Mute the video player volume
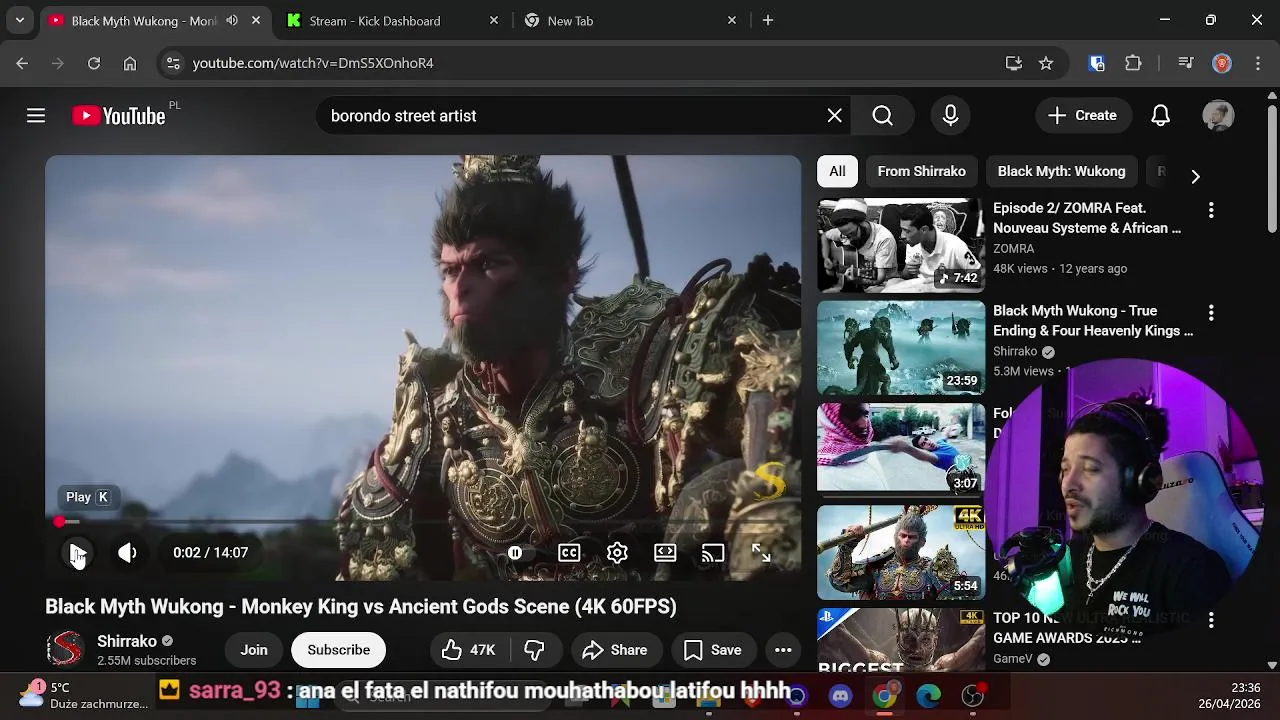The image size is (1280, 720). (x=127, y=553)
